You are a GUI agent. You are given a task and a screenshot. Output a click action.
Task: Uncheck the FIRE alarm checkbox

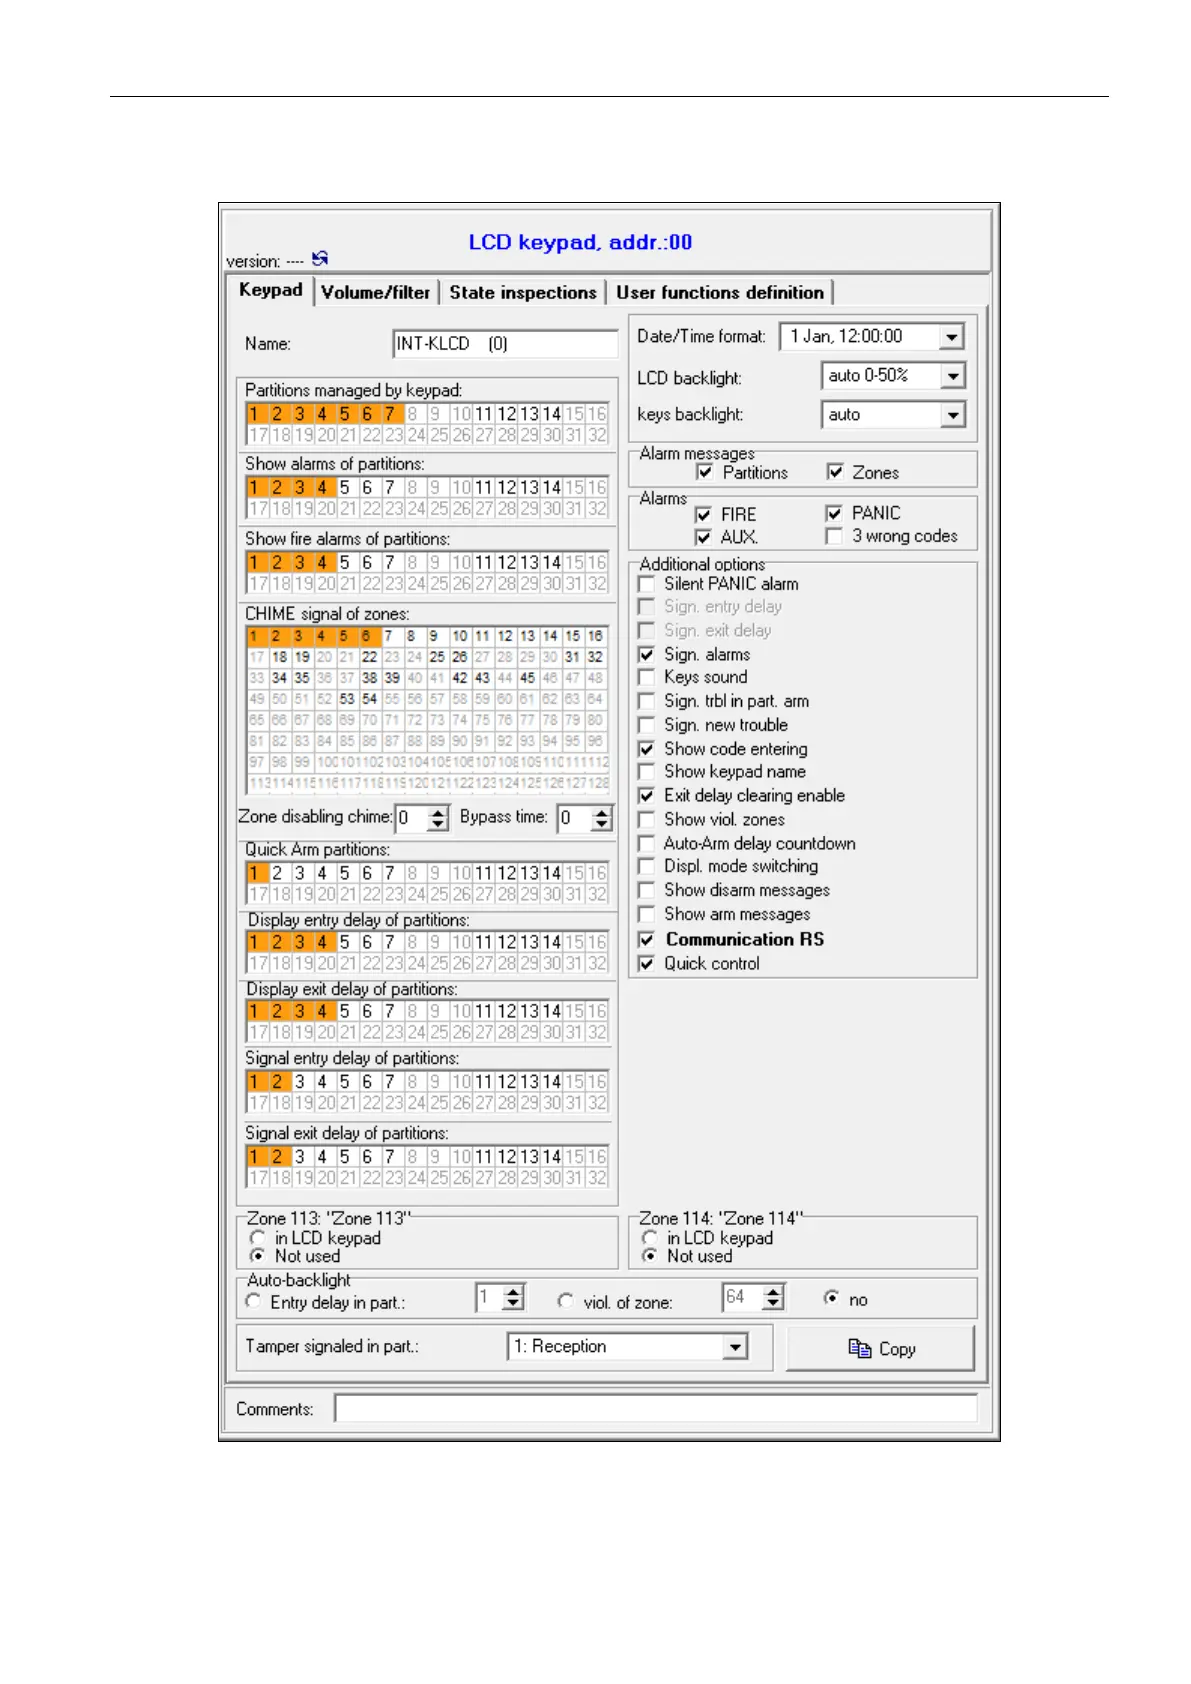click(x=703, y=514)
